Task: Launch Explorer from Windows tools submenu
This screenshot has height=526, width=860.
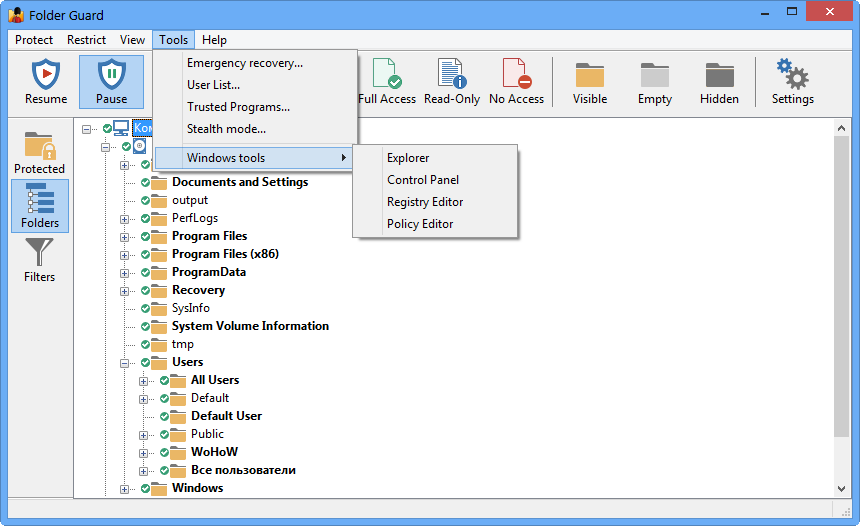Action: click(435, 158)
